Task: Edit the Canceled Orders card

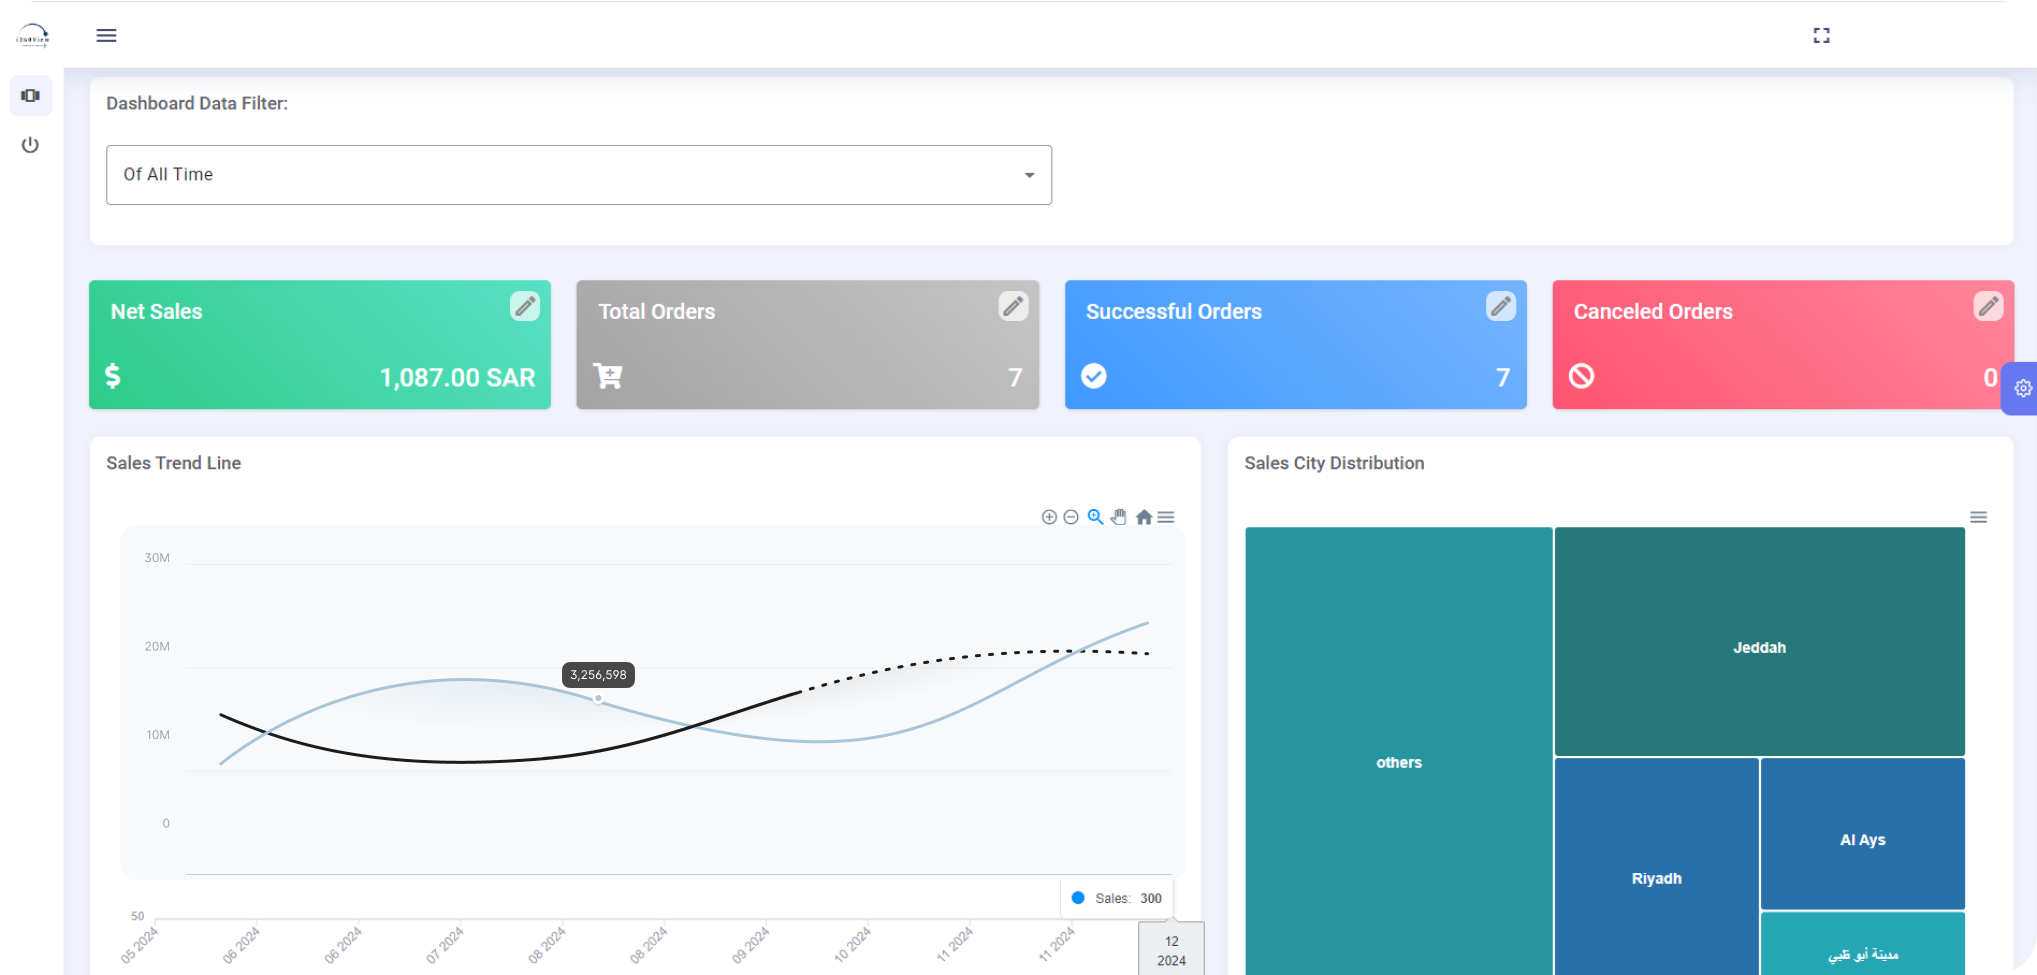Action: (x=1988, y=306)
